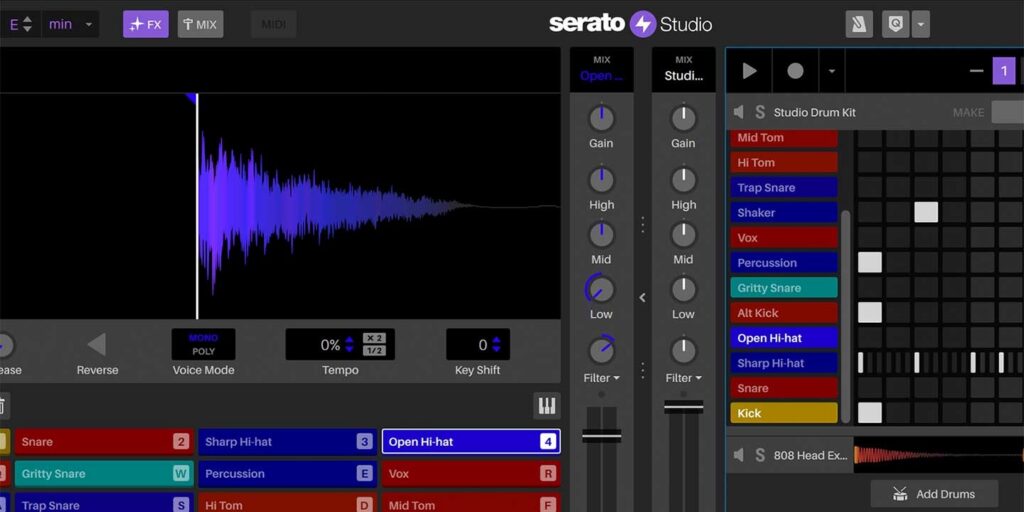Adjust the Studio deck Low knob
This screenshot has height=512, width=1024.
coord(684,289)
